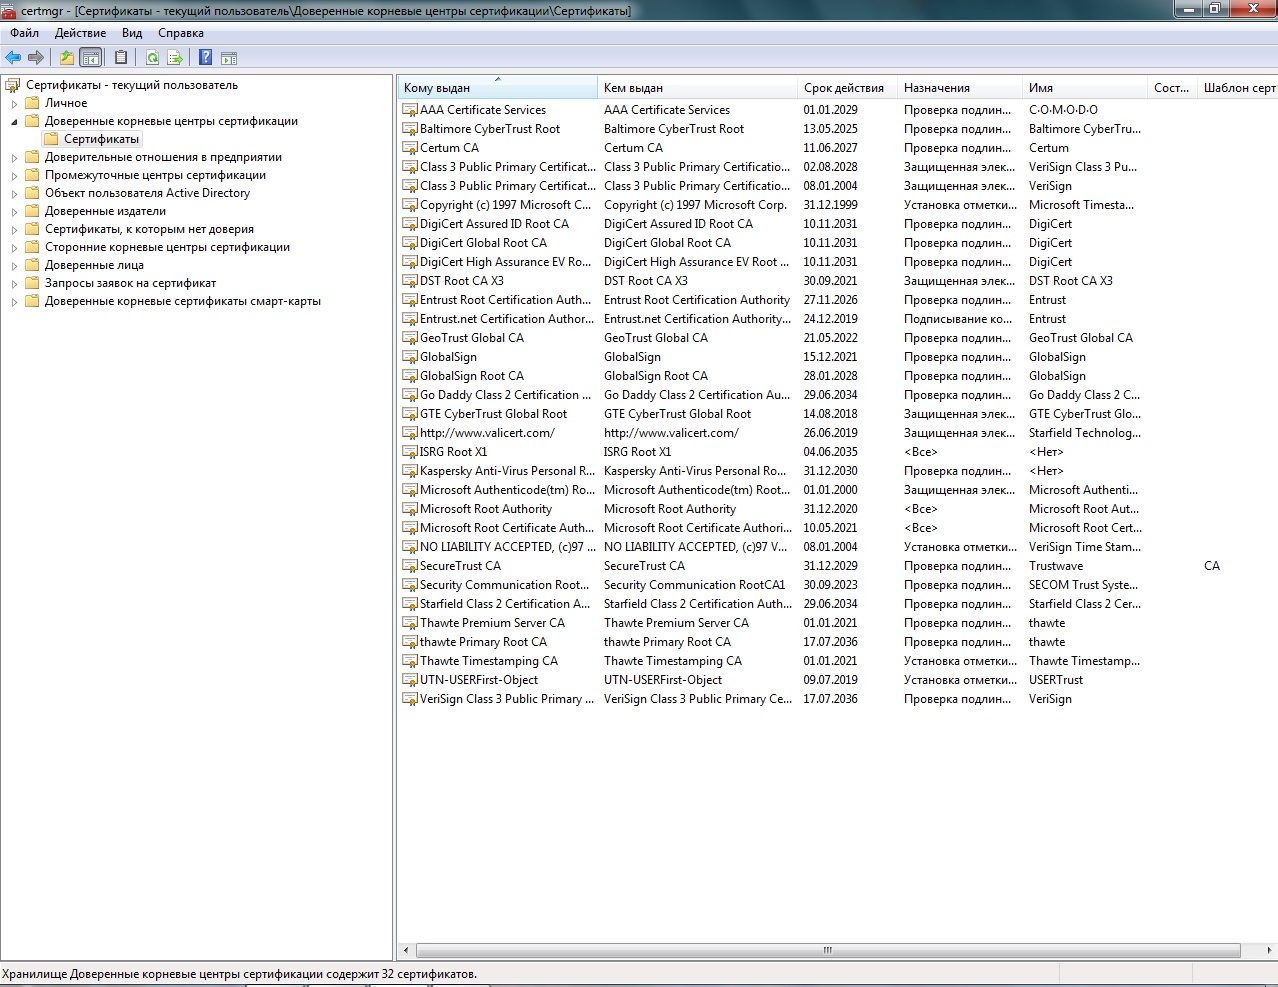Open Help via the question mark icon
Viewport: 1278px width, 987px height.
tap(205, 58)
